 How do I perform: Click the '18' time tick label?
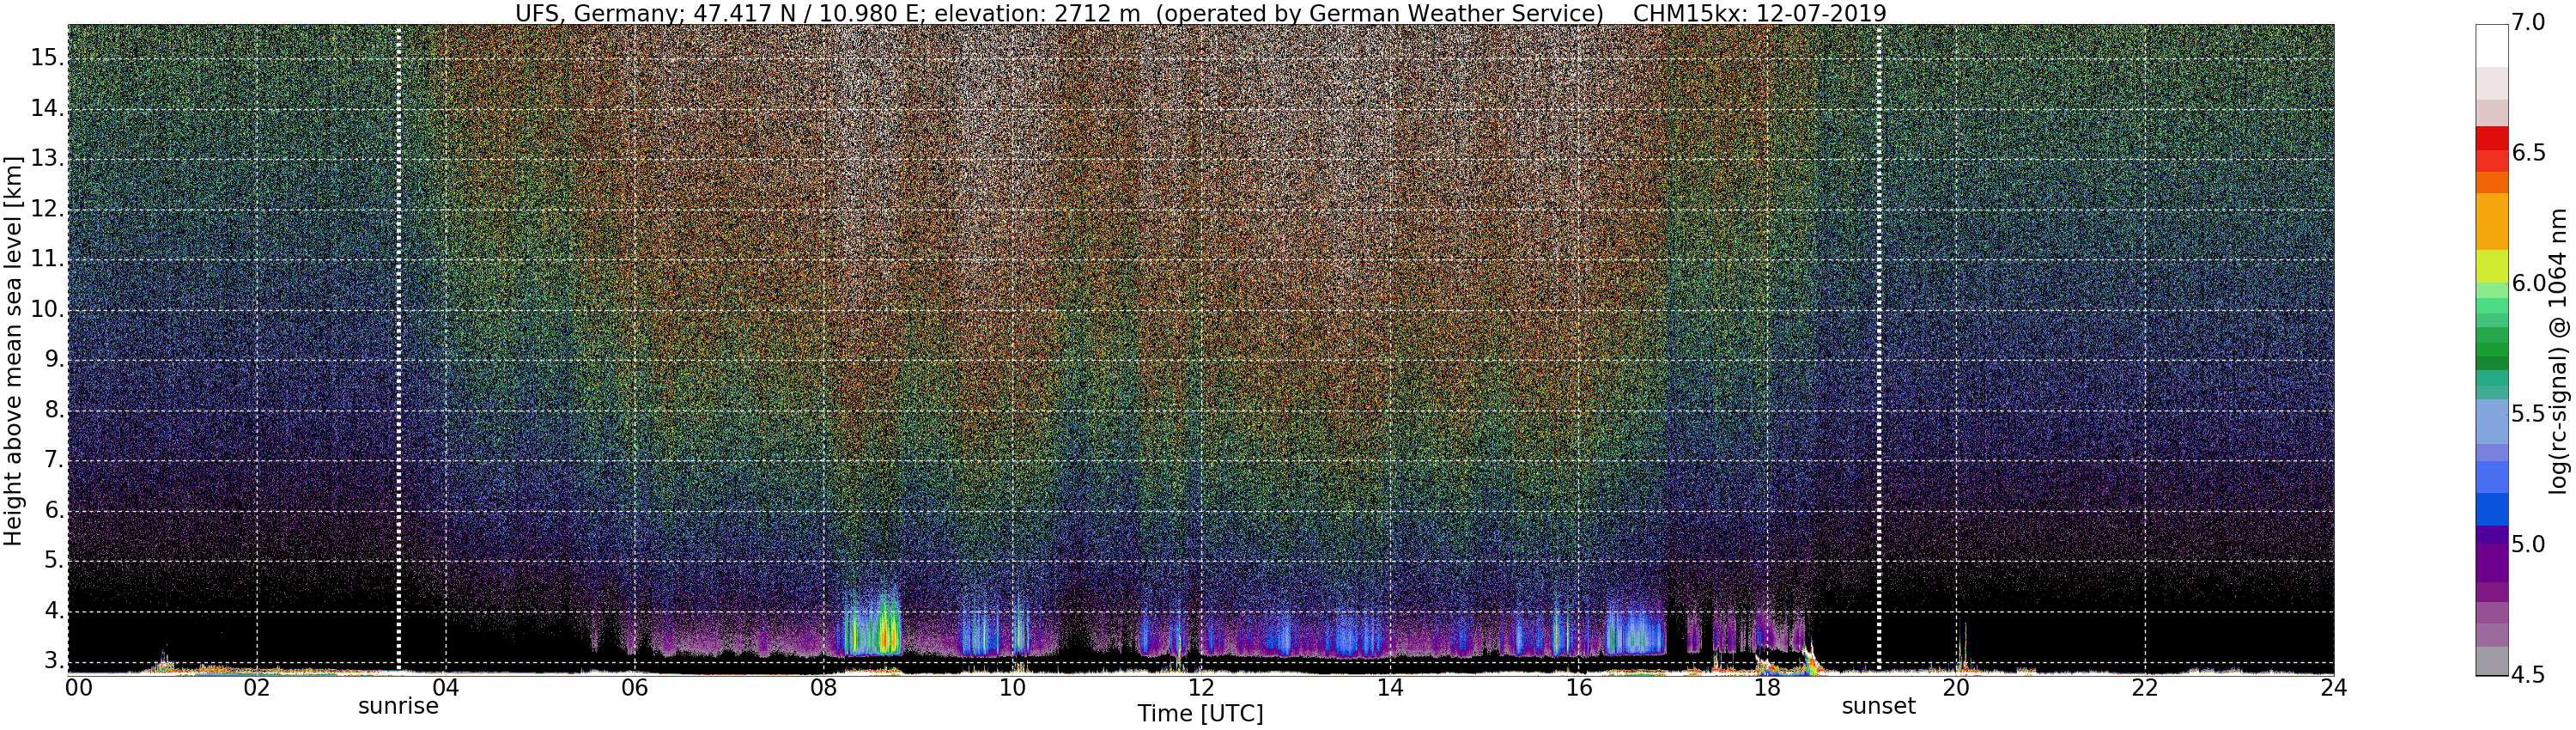[x=1767, y=688]
